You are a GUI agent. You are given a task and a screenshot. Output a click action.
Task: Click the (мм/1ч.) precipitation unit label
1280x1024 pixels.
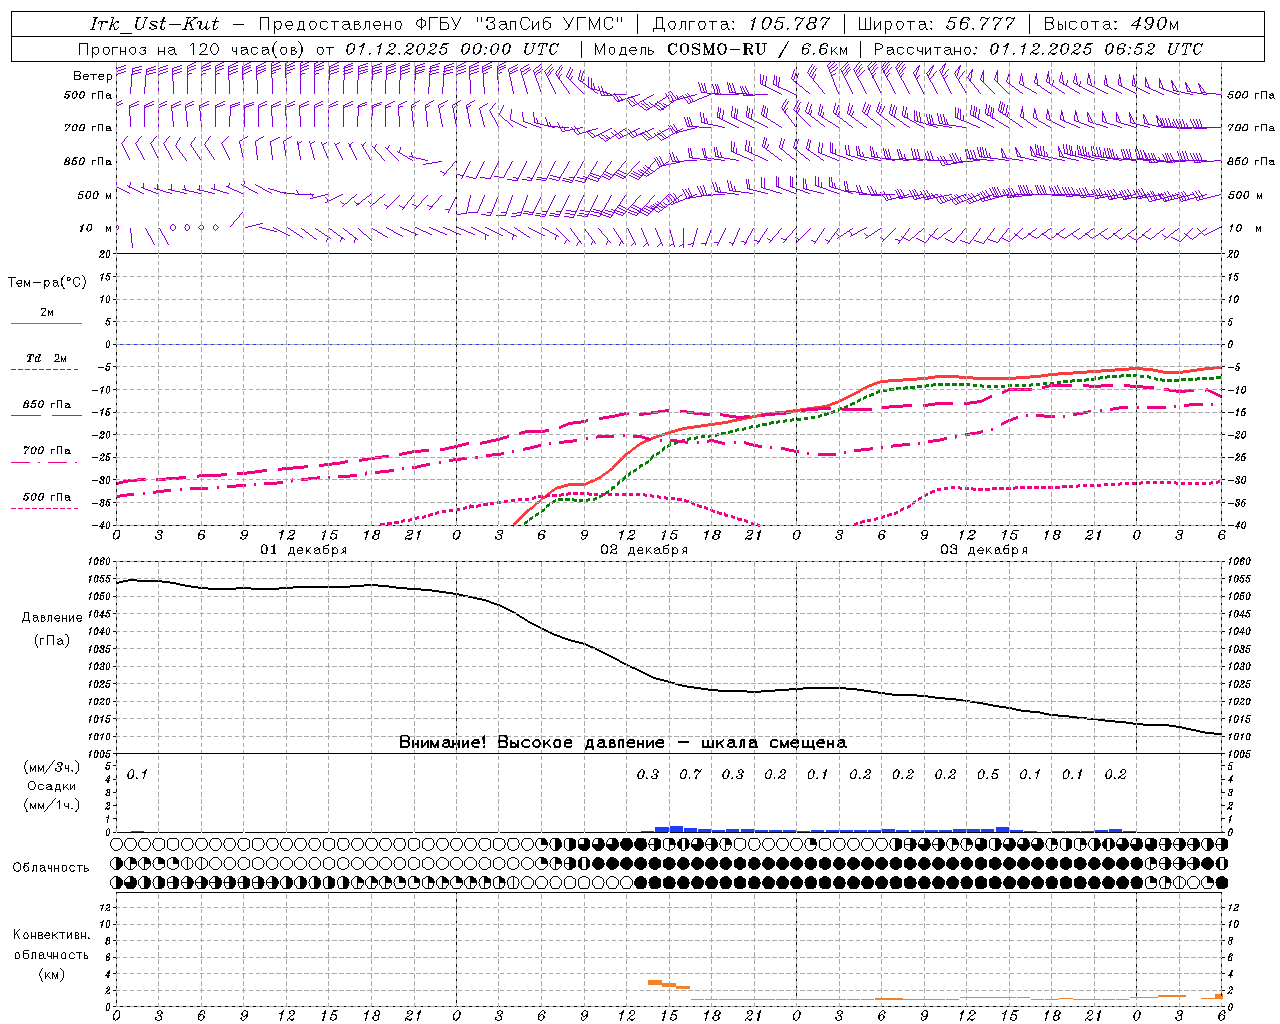click(50, 805)
